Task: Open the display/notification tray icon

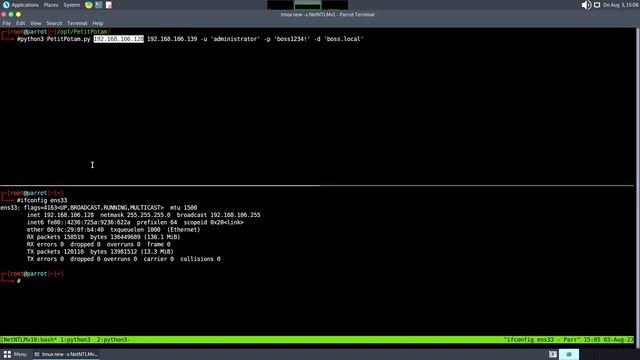Action: coord(597,5)
